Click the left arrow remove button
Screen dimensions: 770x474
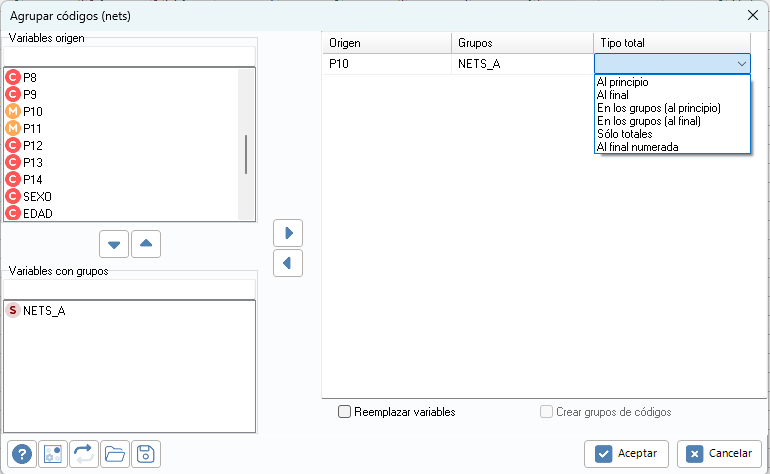coord(288,263)
